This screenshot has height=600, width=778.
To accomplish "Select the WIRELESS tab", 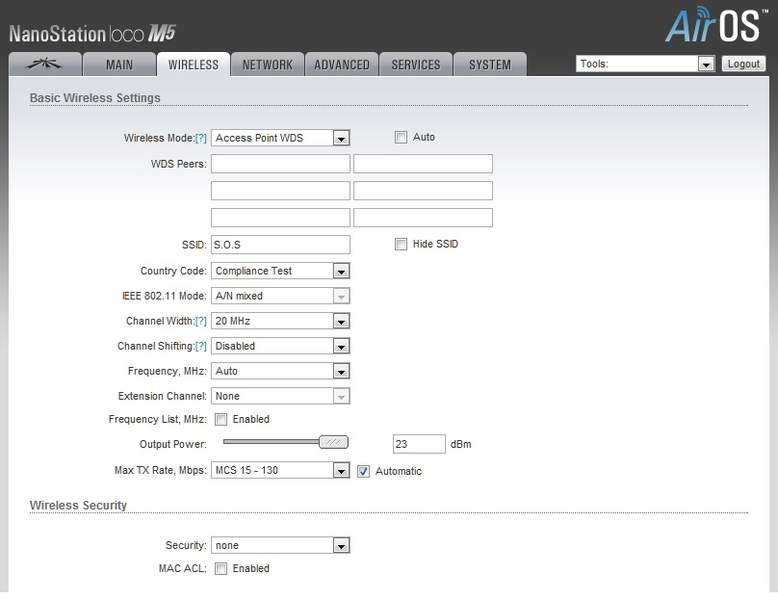I will [x=194, y=65].
